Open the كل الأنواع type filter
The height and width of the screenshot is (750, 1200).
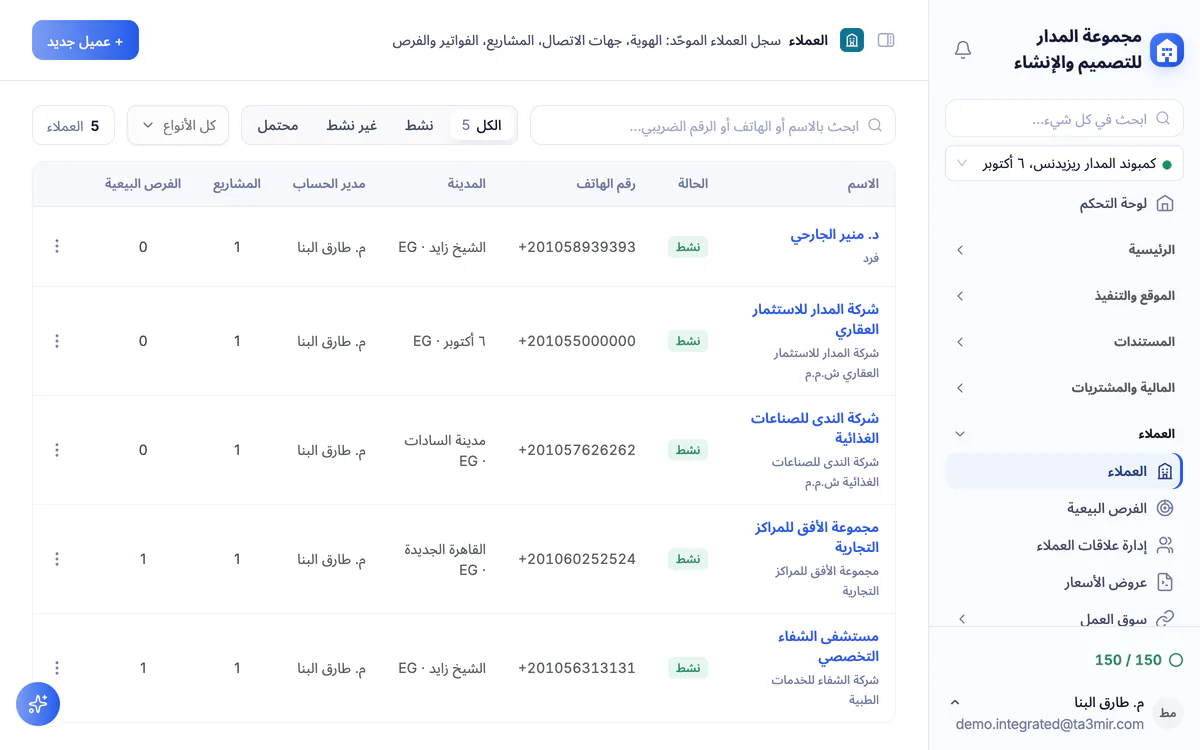[x=178, y=125]
